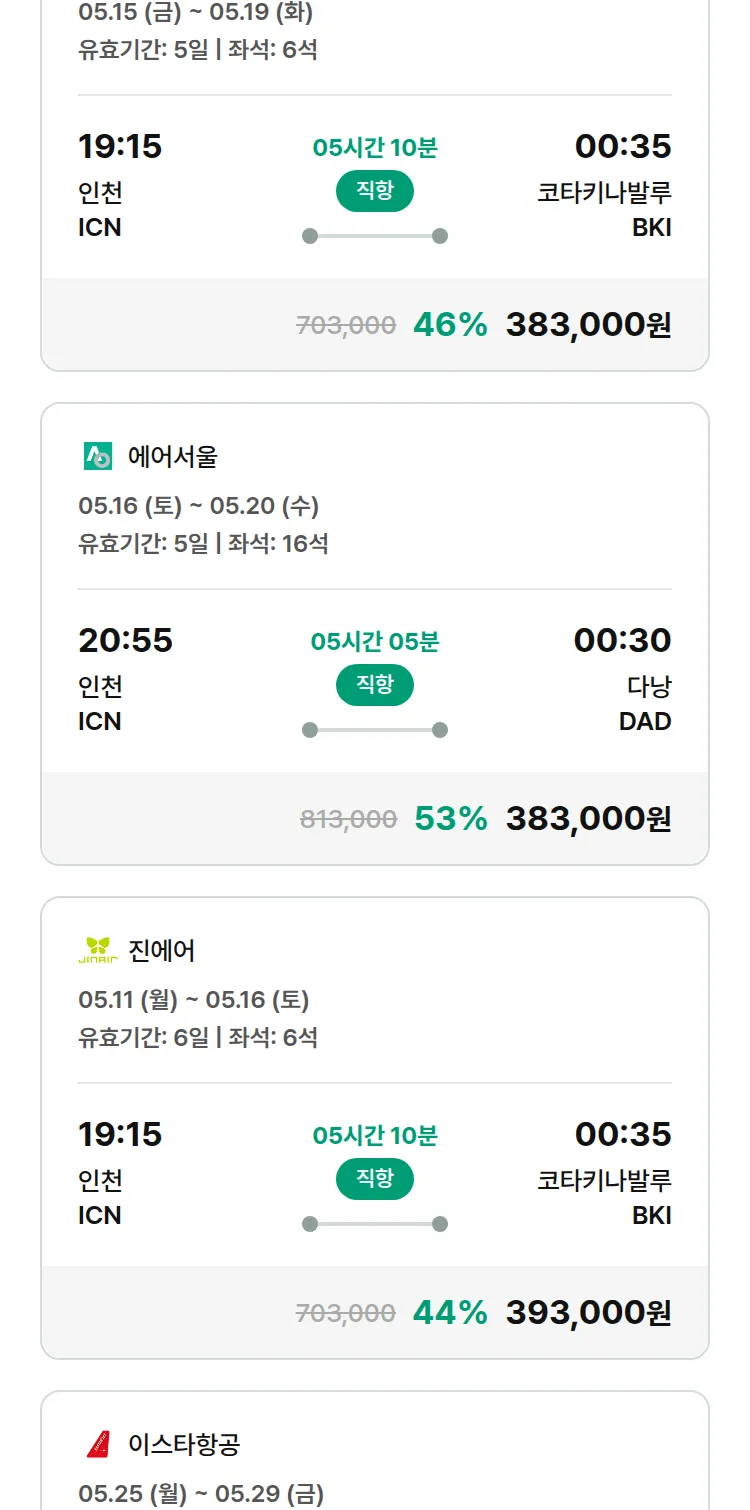750x1510 pixels.
Task: Click the 44% discount label
Action: [450, 1313]
